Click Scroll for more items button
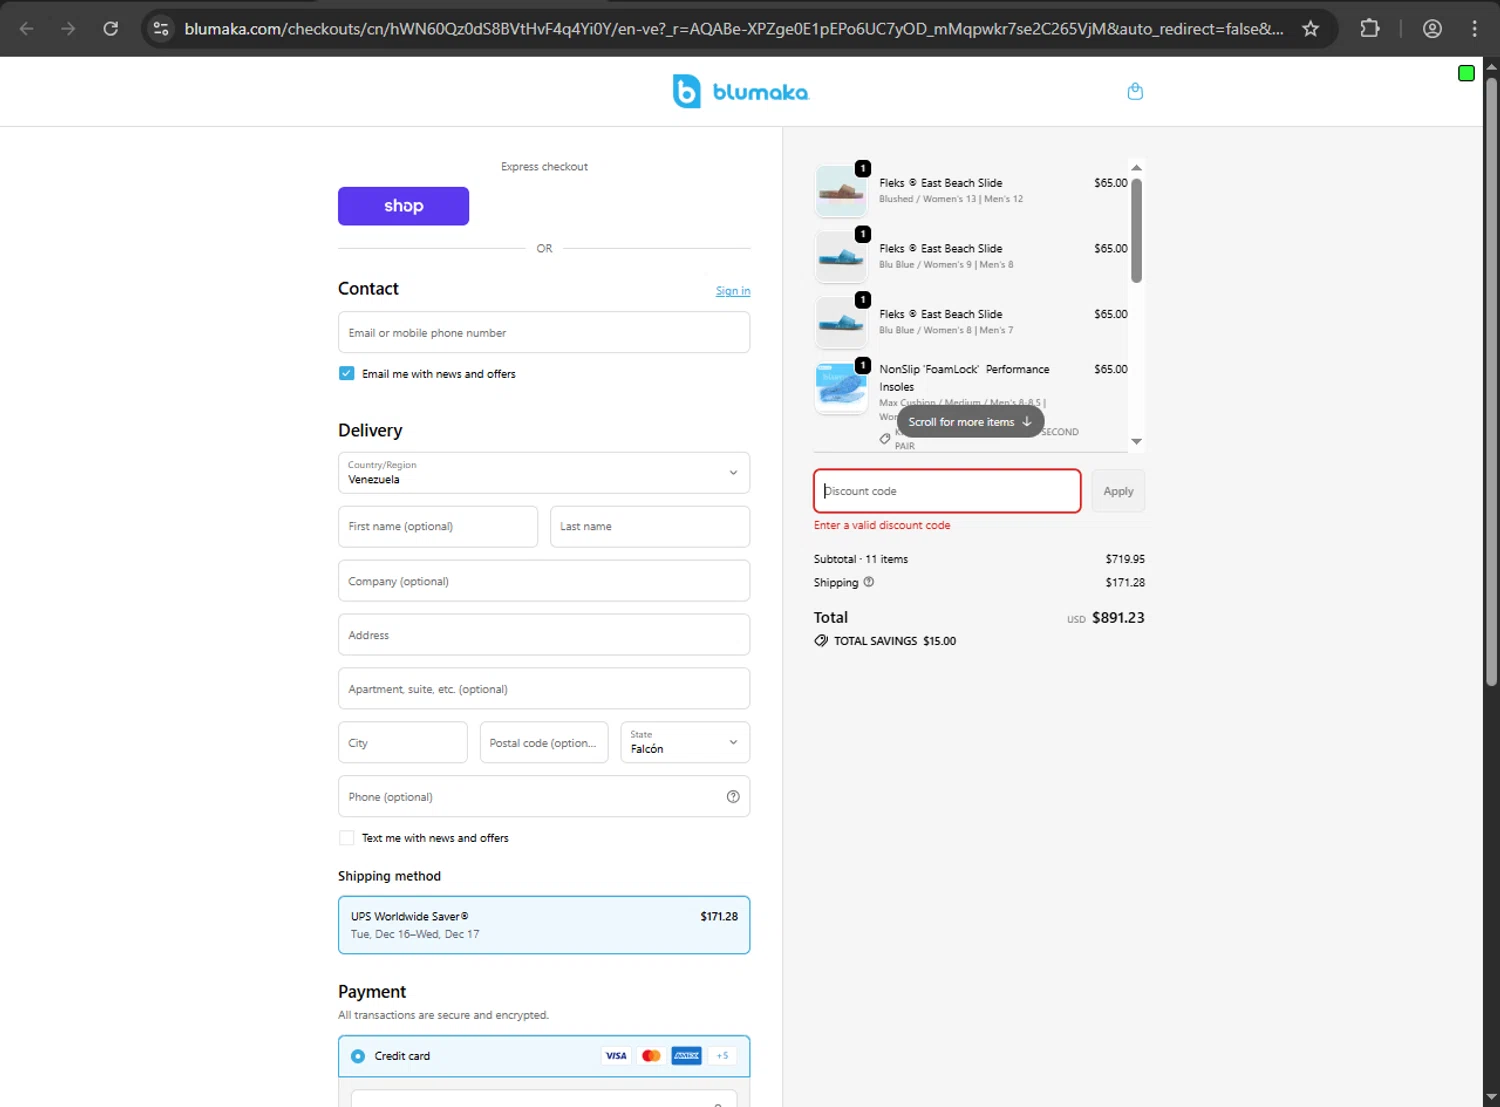This screenshot has width=1500, height=1107. [x=970, y=422]
